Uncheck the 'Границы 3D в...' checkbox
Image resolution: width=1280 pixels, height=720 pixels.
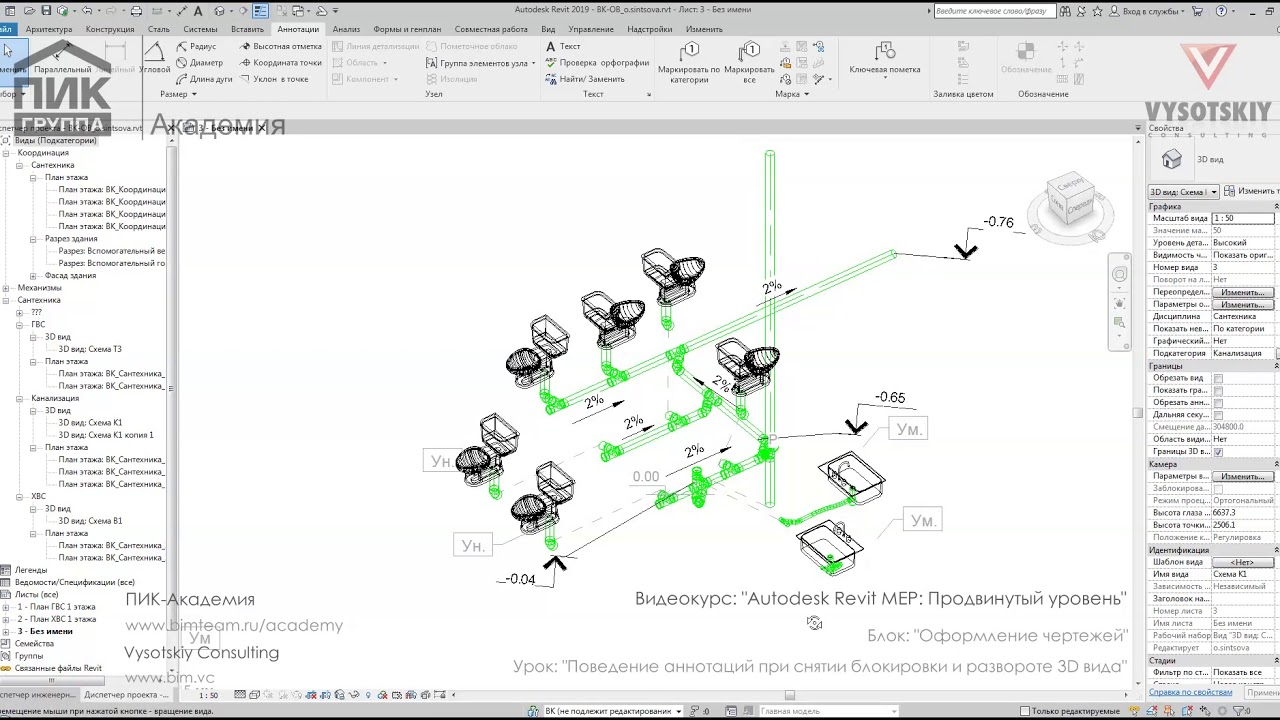[1218, 452]
